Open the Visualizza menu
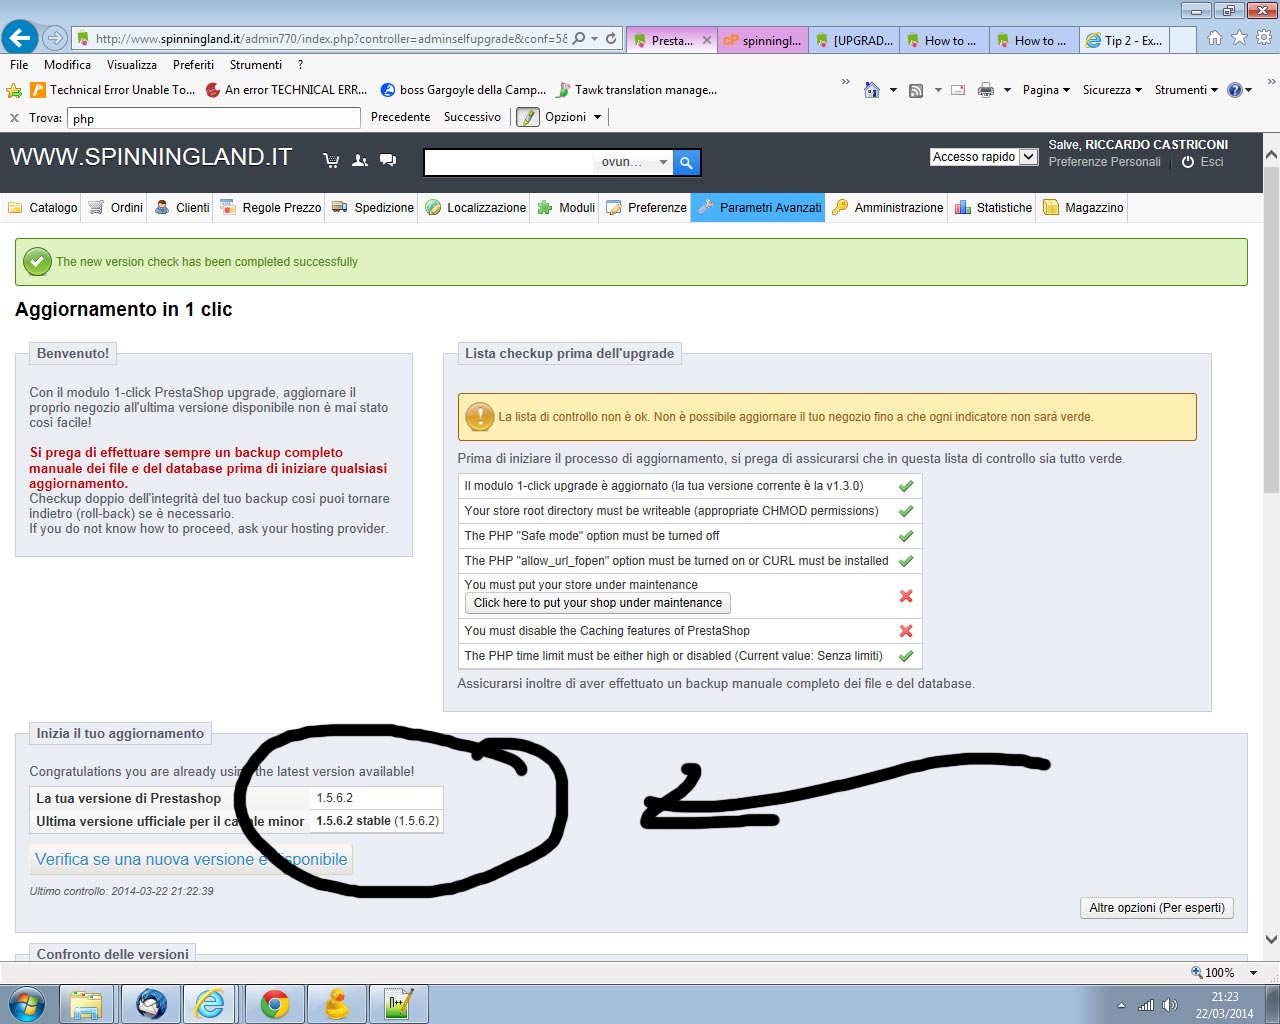This screenshot has height=1024, width=1280. [132, 64]
